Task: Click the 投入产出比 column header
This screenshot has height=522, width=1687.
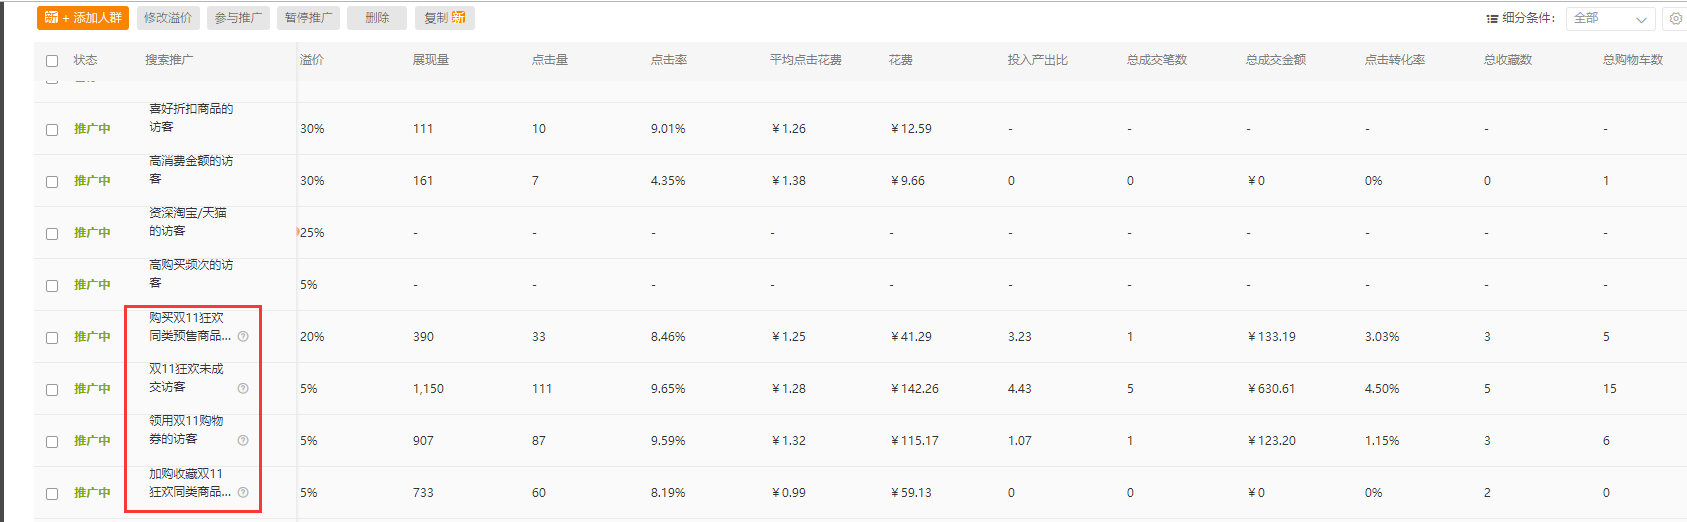Action: coord(1038,60)
